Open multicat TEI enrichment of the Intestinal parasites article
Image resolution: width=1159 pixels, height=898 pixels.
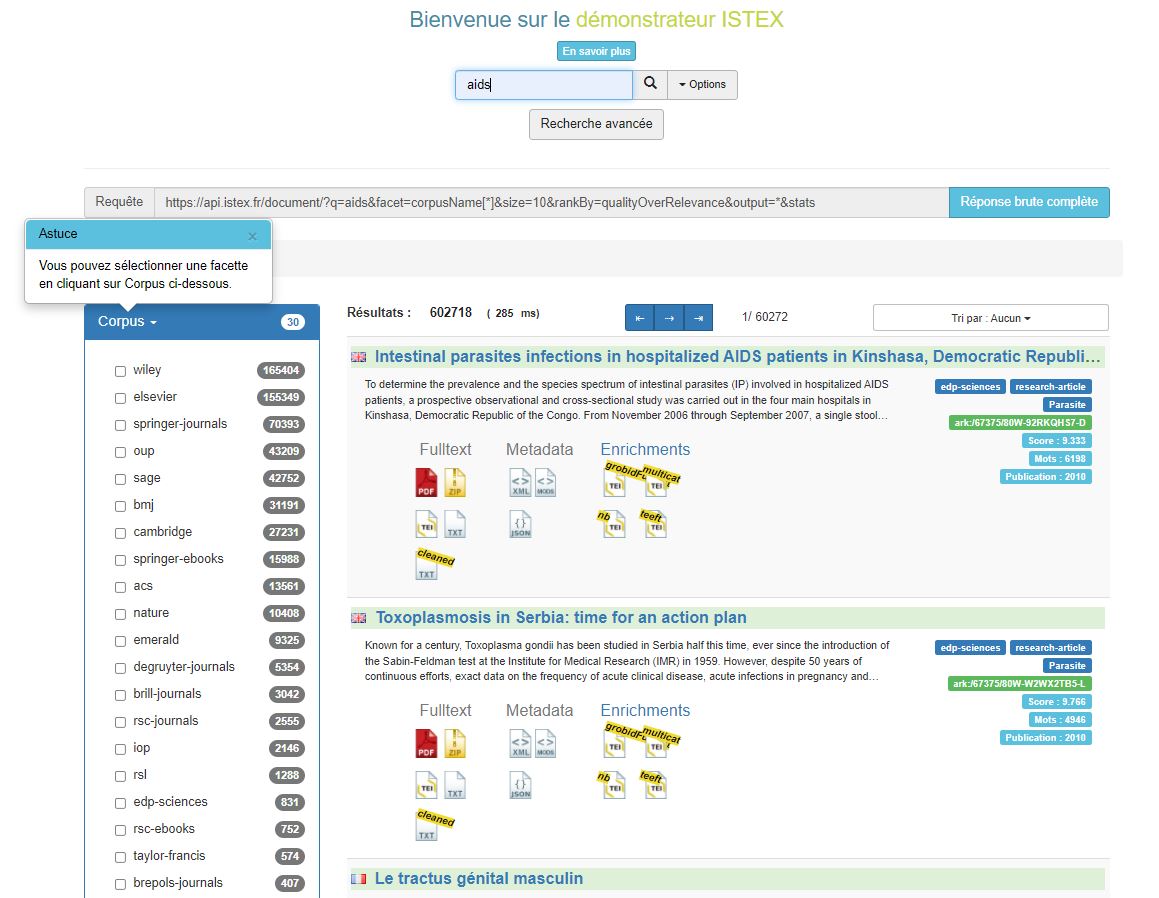point(657,480)
